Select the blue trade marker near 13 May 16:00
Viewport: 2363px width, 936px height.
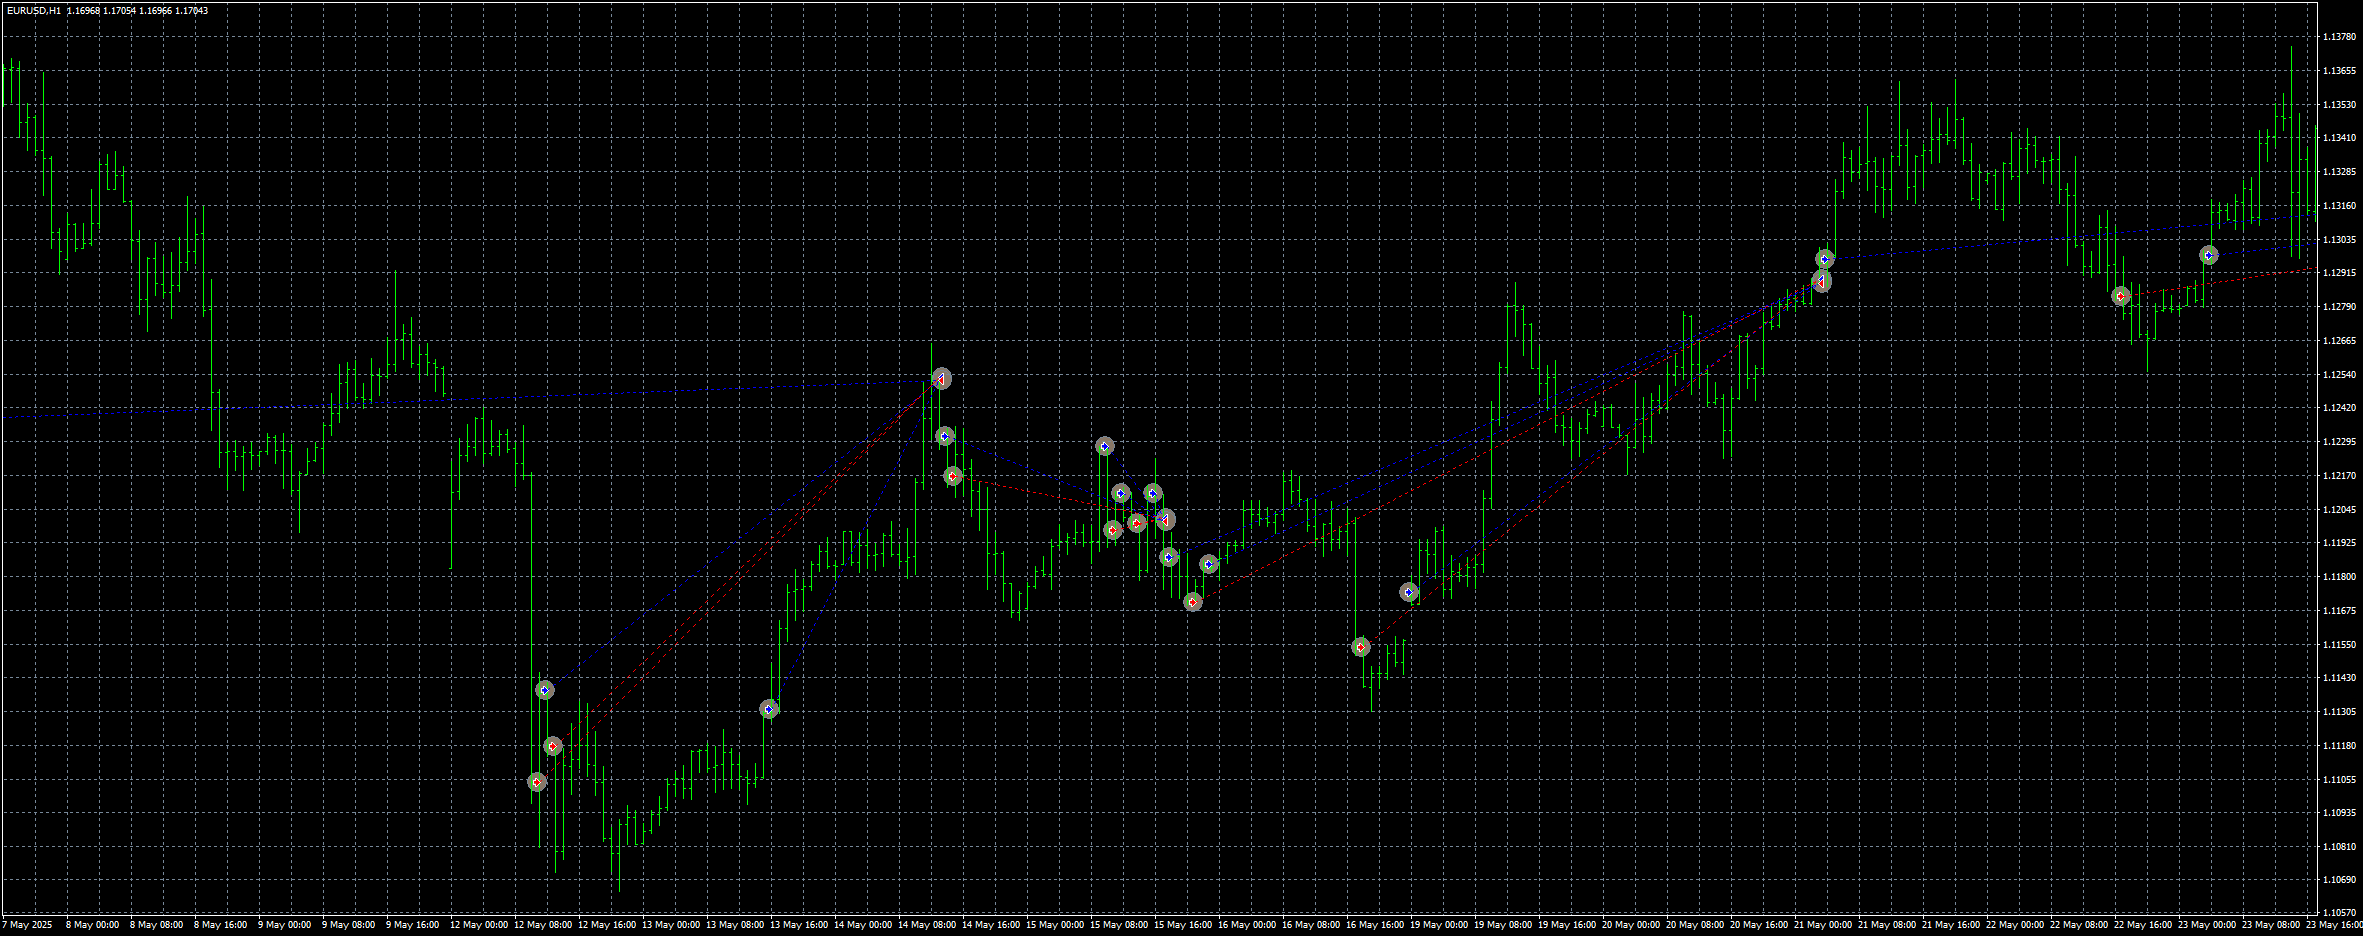(769, 709)
